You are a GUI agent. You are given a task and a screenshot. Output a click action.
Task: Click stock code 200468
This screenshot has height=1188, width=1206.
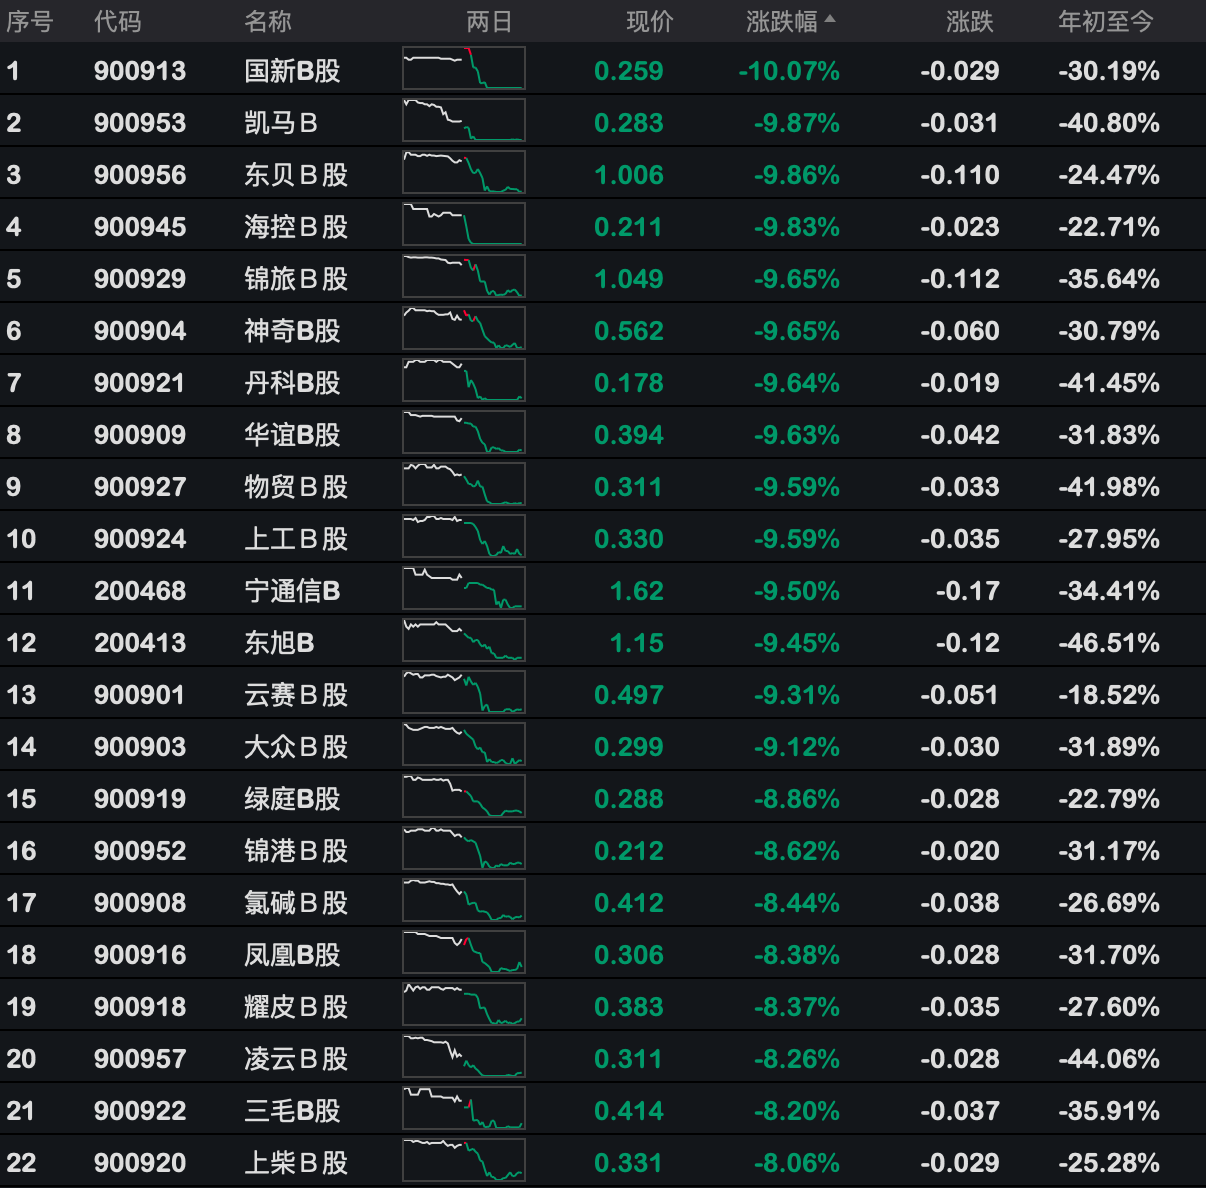[x=140, y=591]
